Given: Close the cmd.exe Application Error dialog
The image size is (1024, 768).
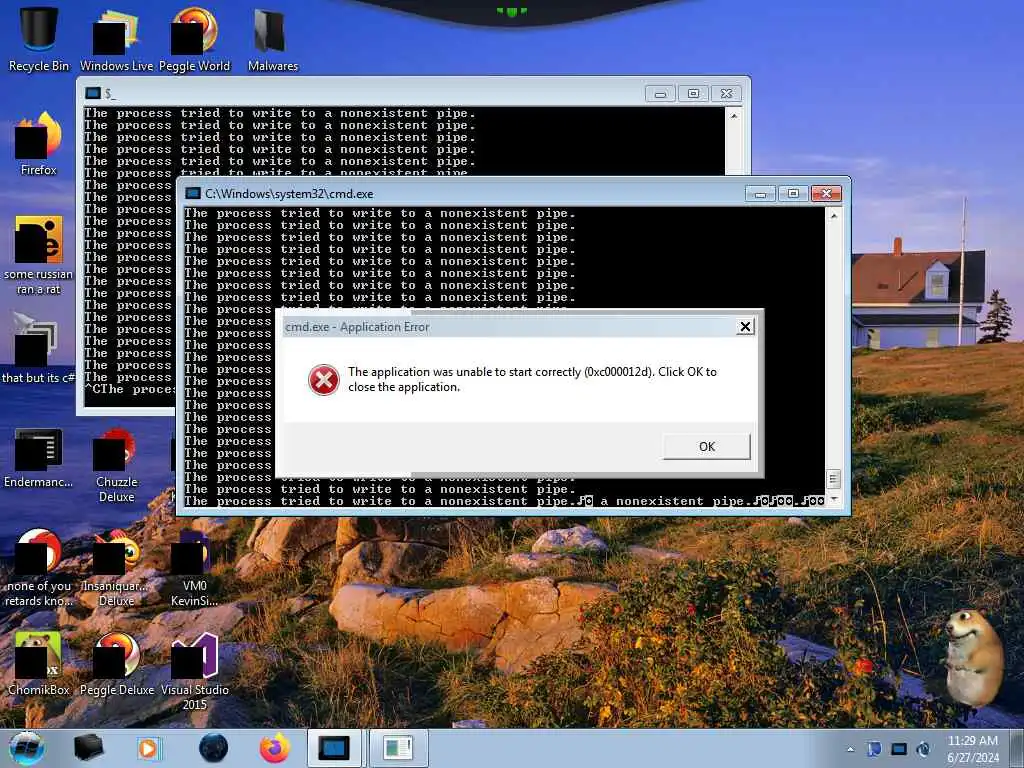Looking at the screenshot, I should point(745,327).
